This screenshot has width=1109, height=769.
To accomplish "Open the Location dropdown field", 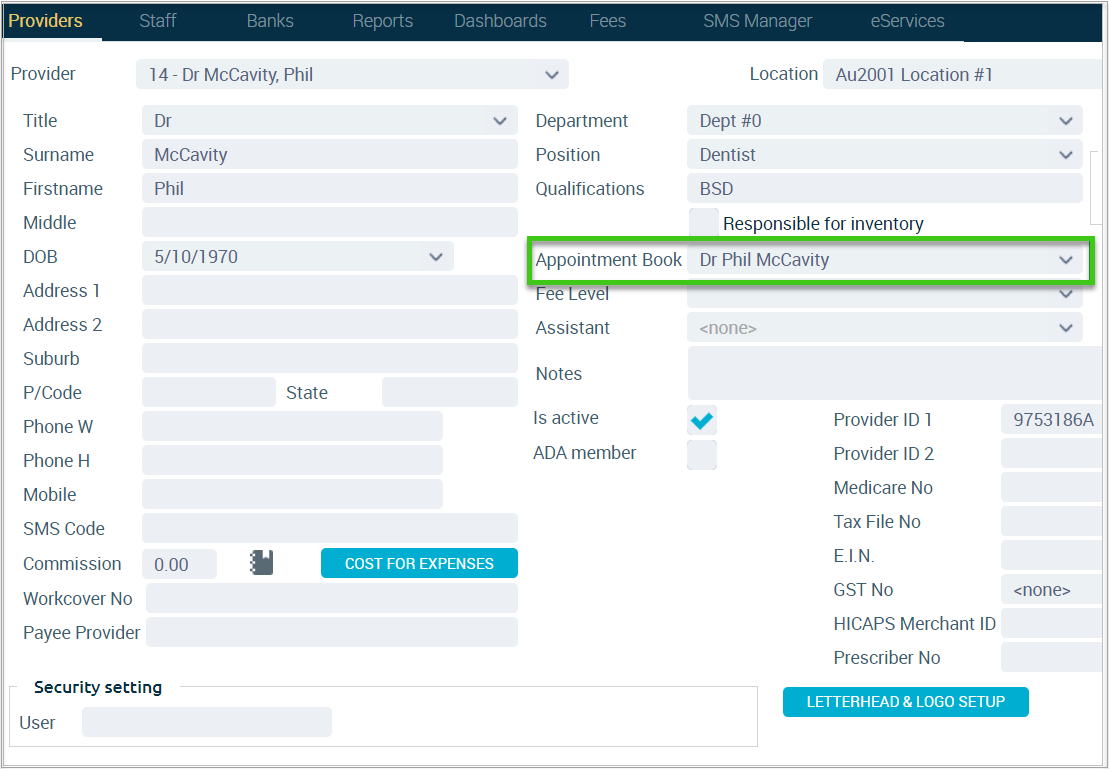I will (962, 74).
